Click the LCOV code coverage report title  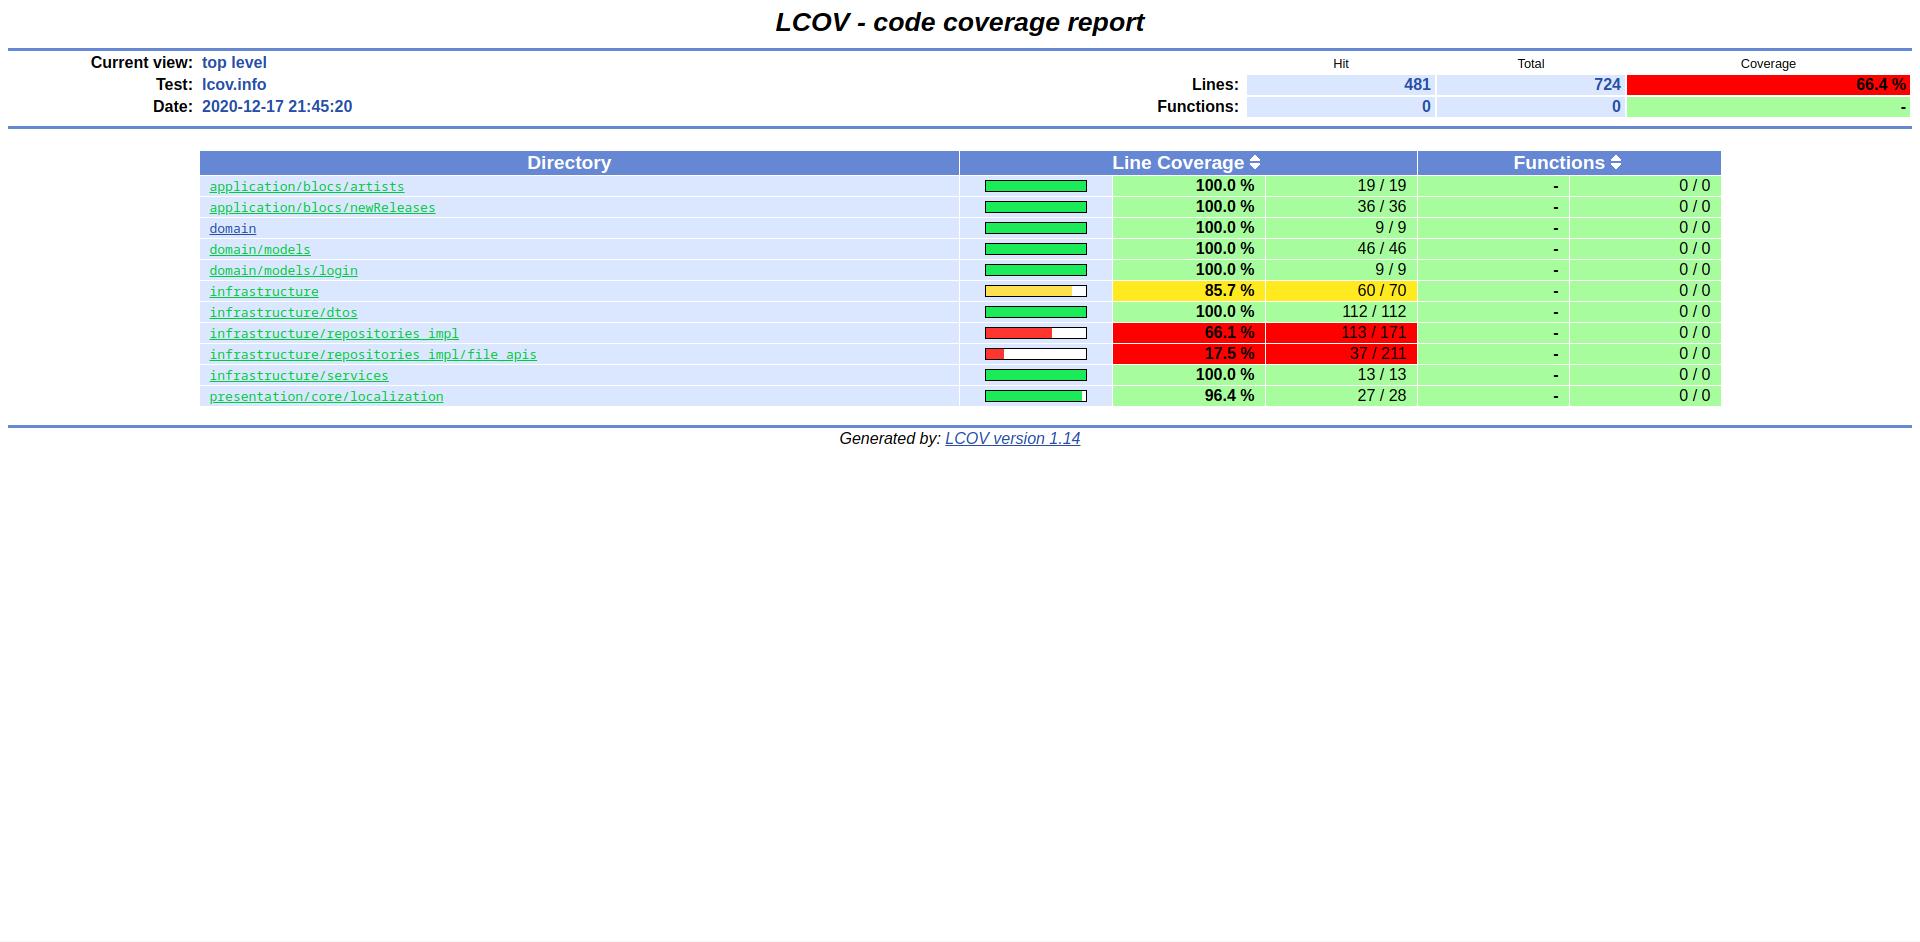(960, 22)
